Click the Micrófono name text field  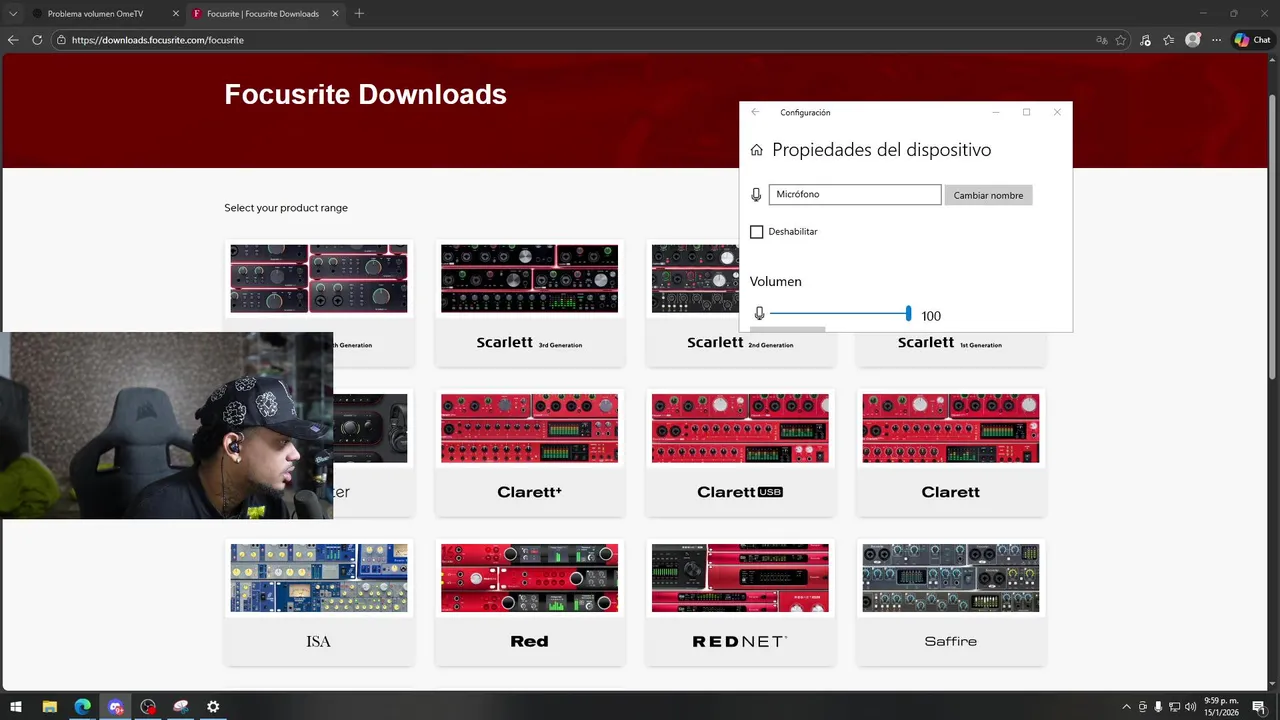tap(855, 195)
